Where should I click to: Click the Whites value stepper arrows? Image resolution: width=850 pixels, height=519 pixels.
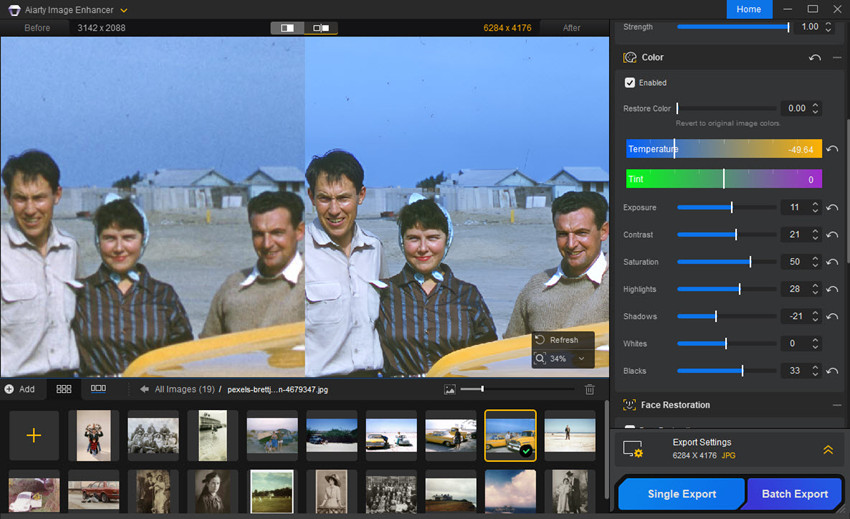point(815,343)
